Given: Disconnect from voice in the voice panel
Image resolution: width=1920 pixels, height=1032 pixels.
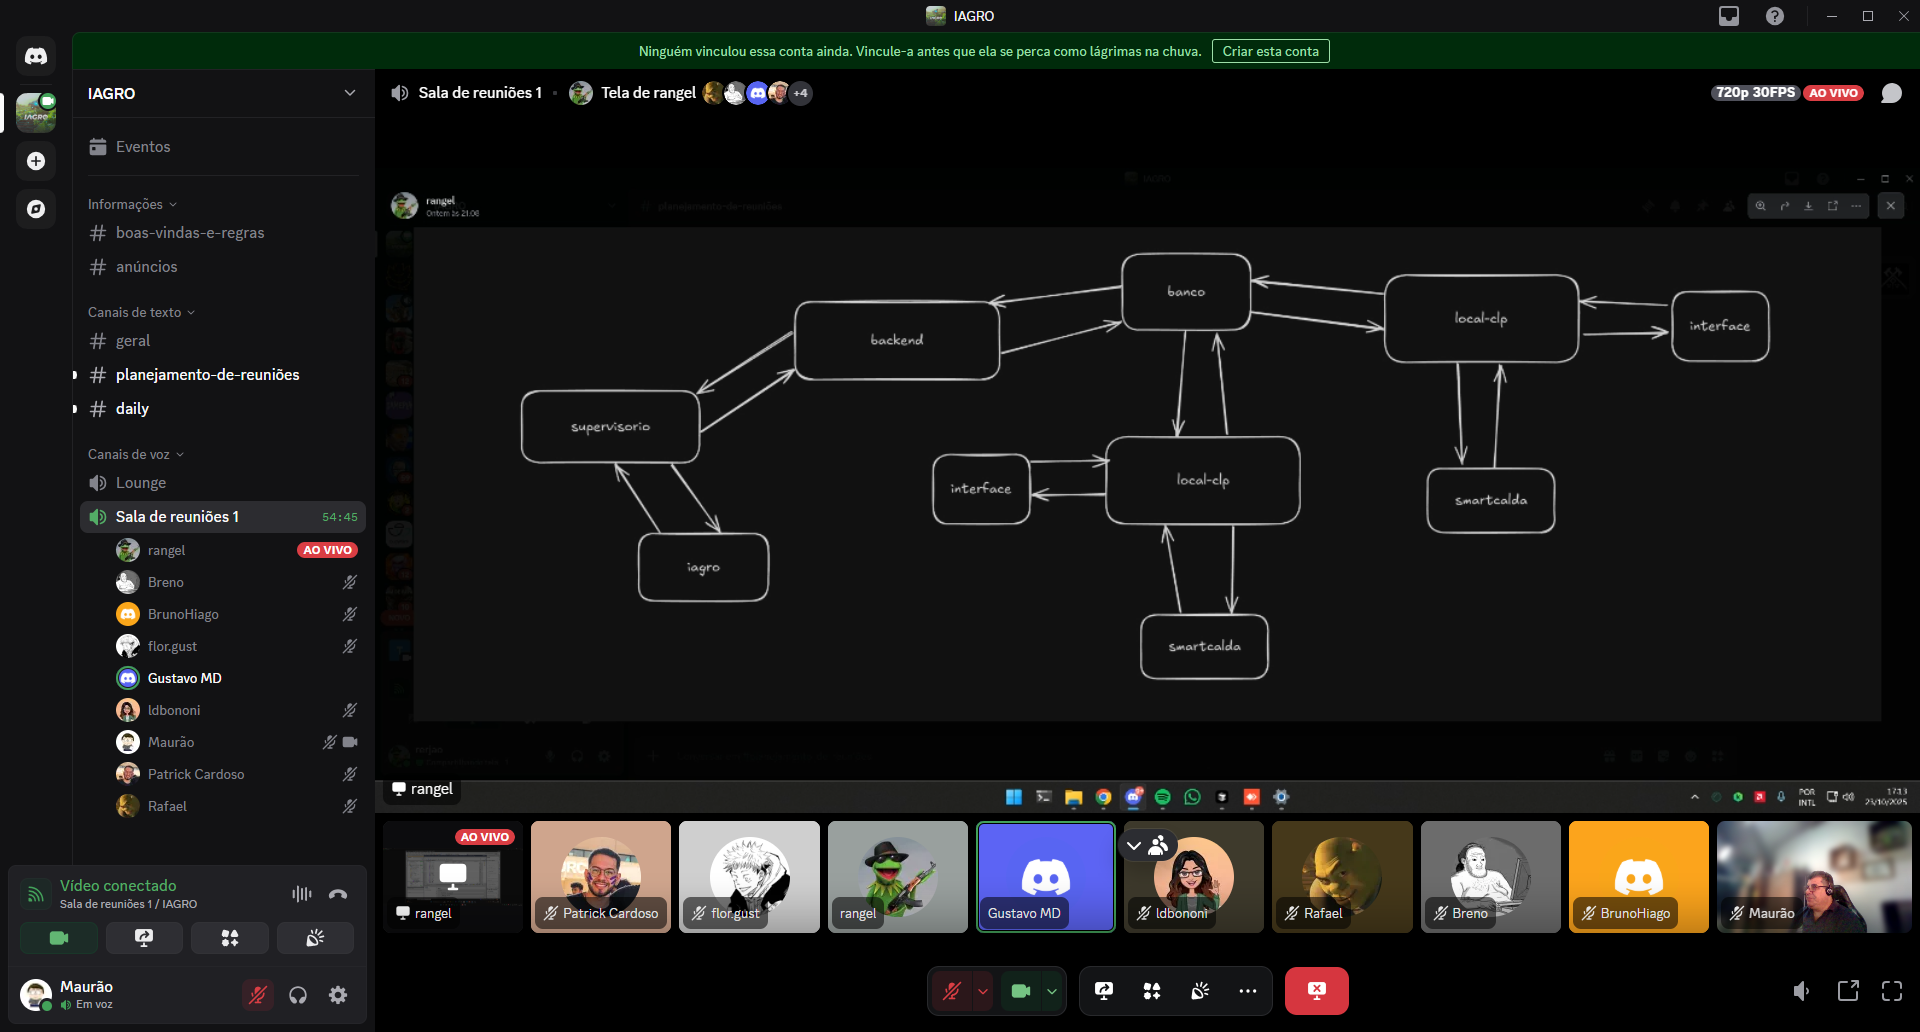Looking at the screenshot, I should (338, 894).
